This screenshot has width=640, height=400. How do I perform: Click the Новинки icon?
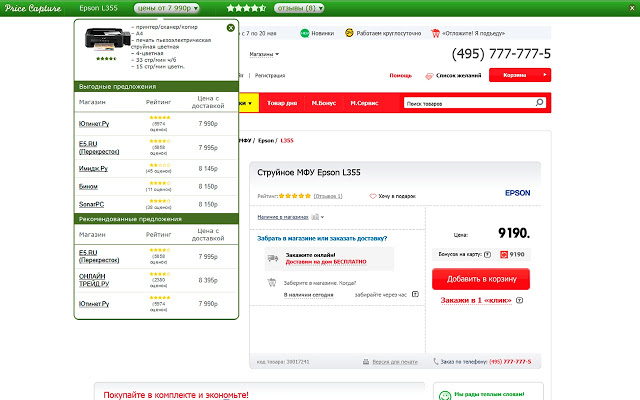[x=304, y=33]
